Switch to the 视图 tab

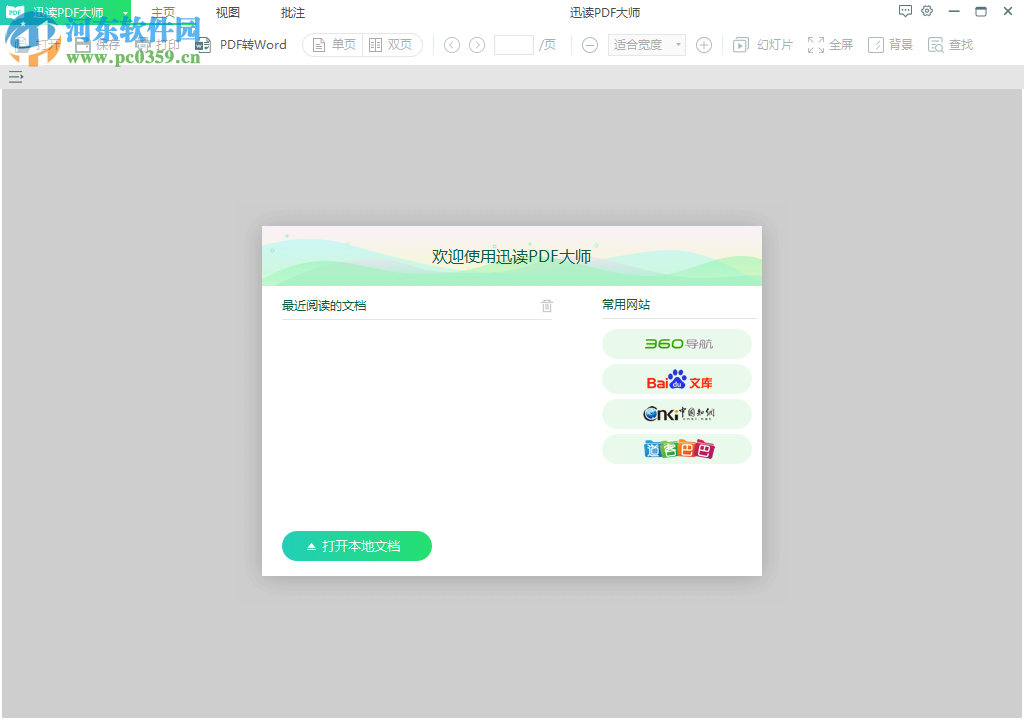tap(228, 12)
